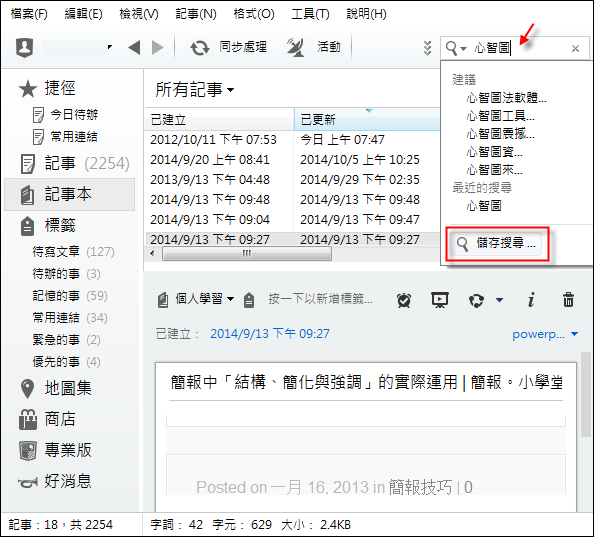The image size is (594, 537).
Task: Select suggestion 心智圖法軟體...
Action: pos(506,98)
